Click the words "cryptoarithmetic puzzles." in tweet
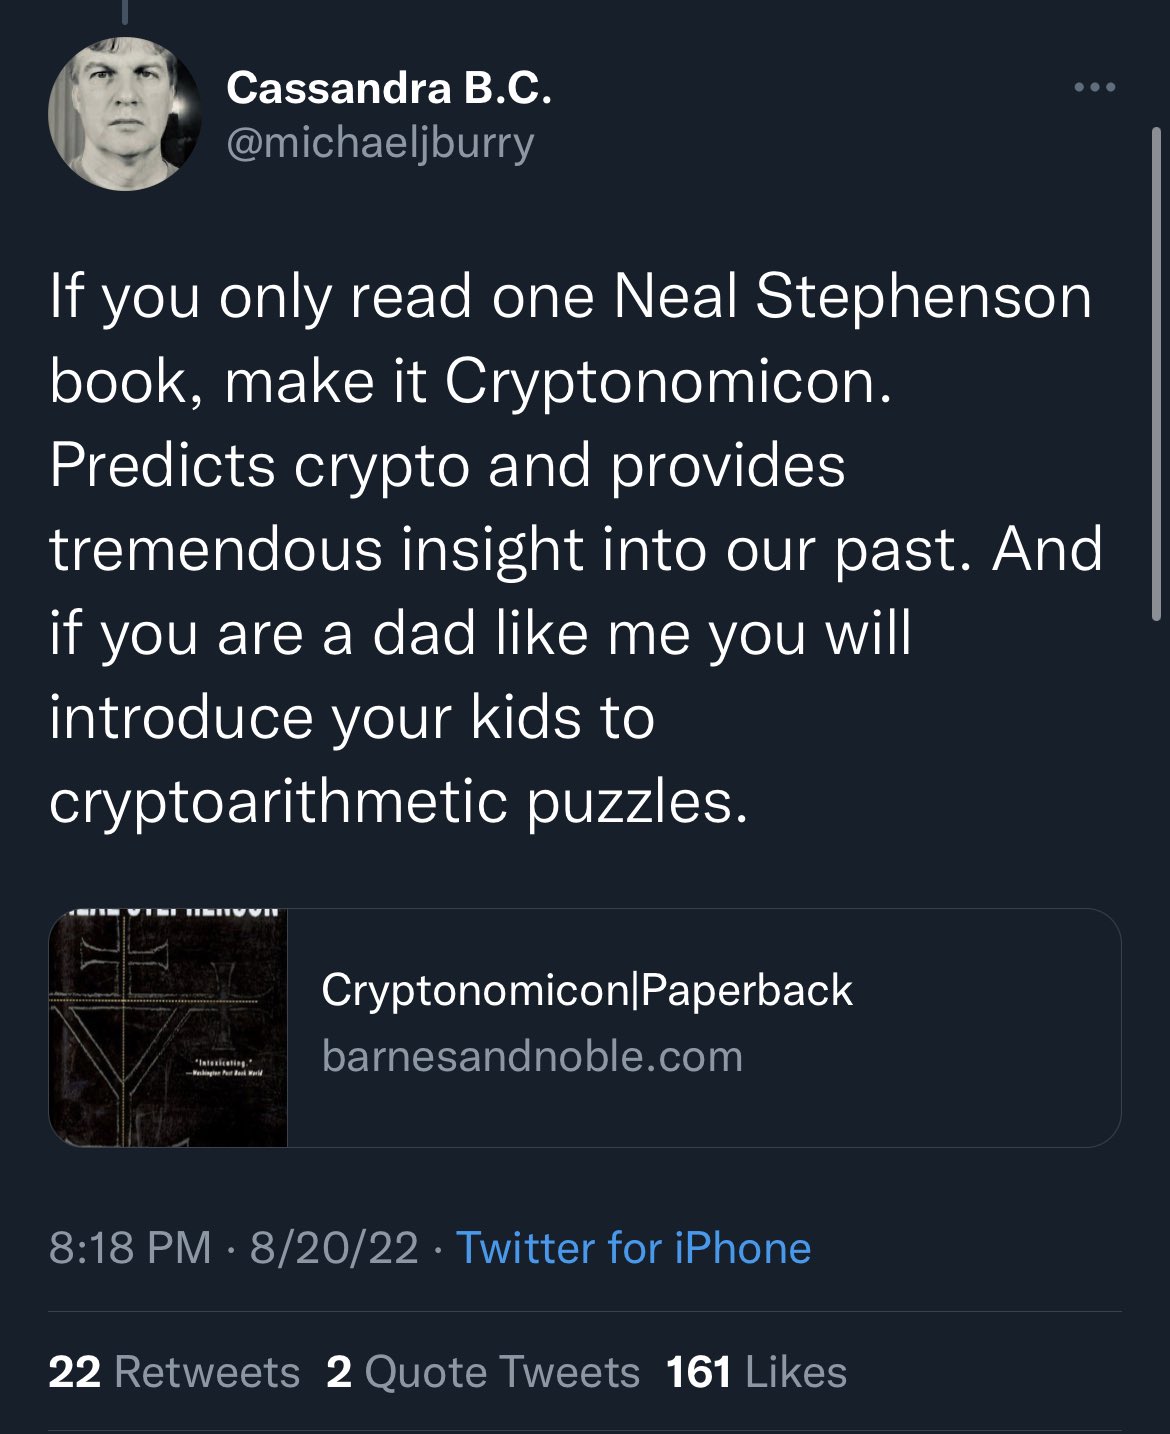Viewport: 1170px width, 1434px height. (x=398, y=801)
